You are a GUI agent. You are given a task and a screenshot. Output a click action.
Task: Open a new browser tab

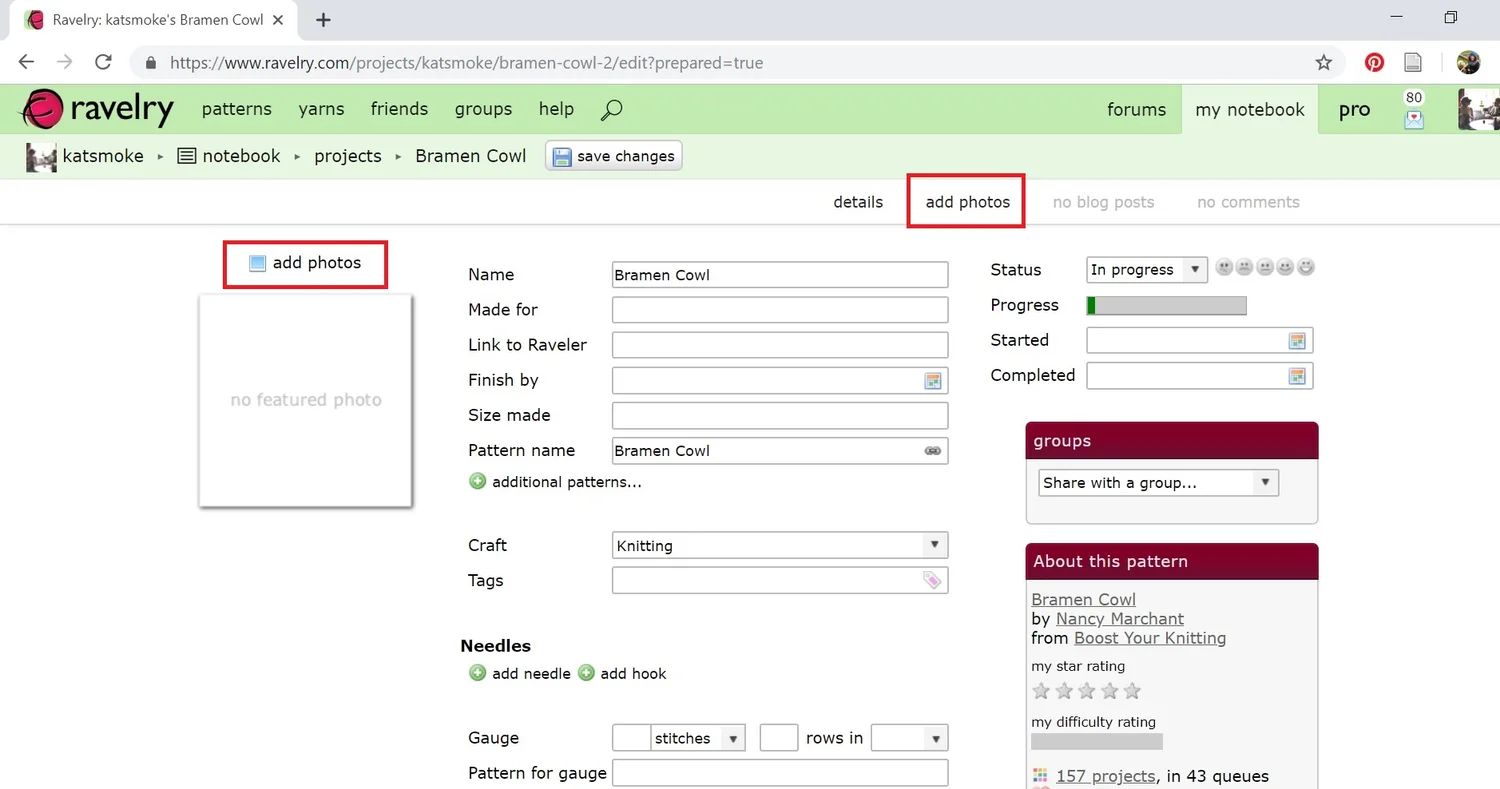pyautogui.click(x=323, y=20)
